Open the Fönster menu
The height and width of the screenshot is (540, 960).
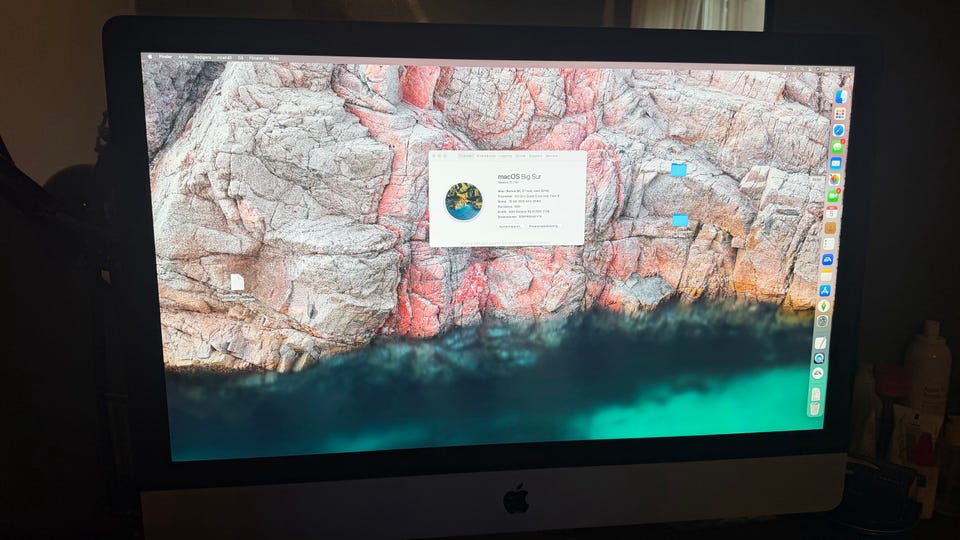[256, 58]
